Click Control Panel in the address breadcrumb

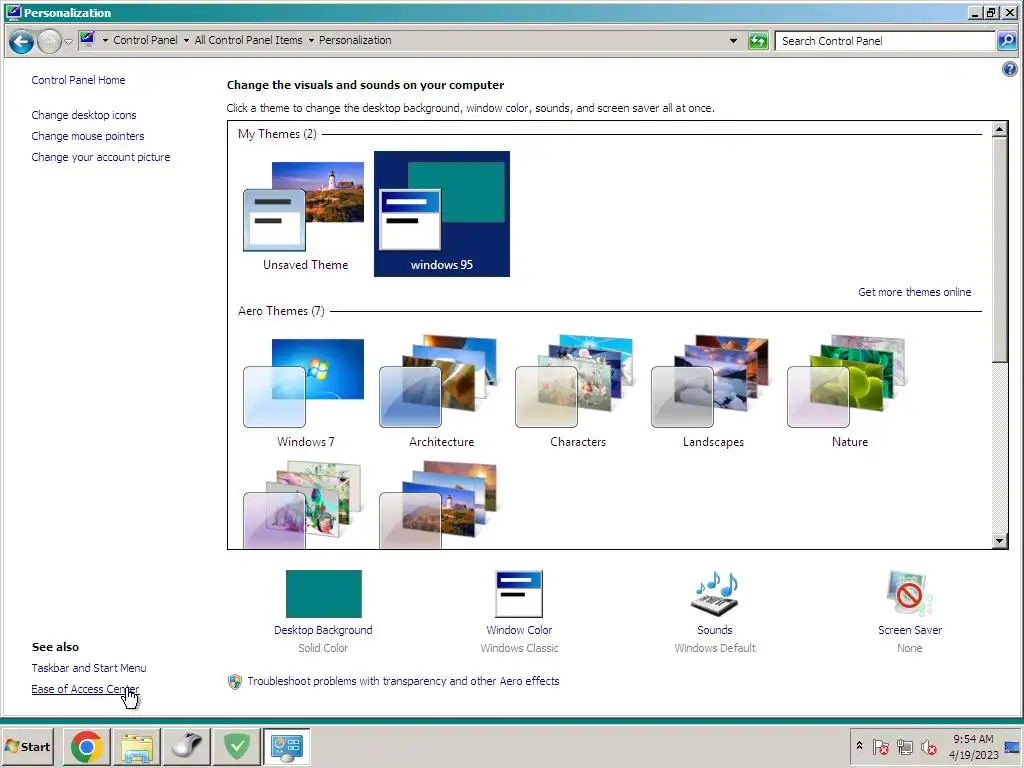[x=145, y=40]
